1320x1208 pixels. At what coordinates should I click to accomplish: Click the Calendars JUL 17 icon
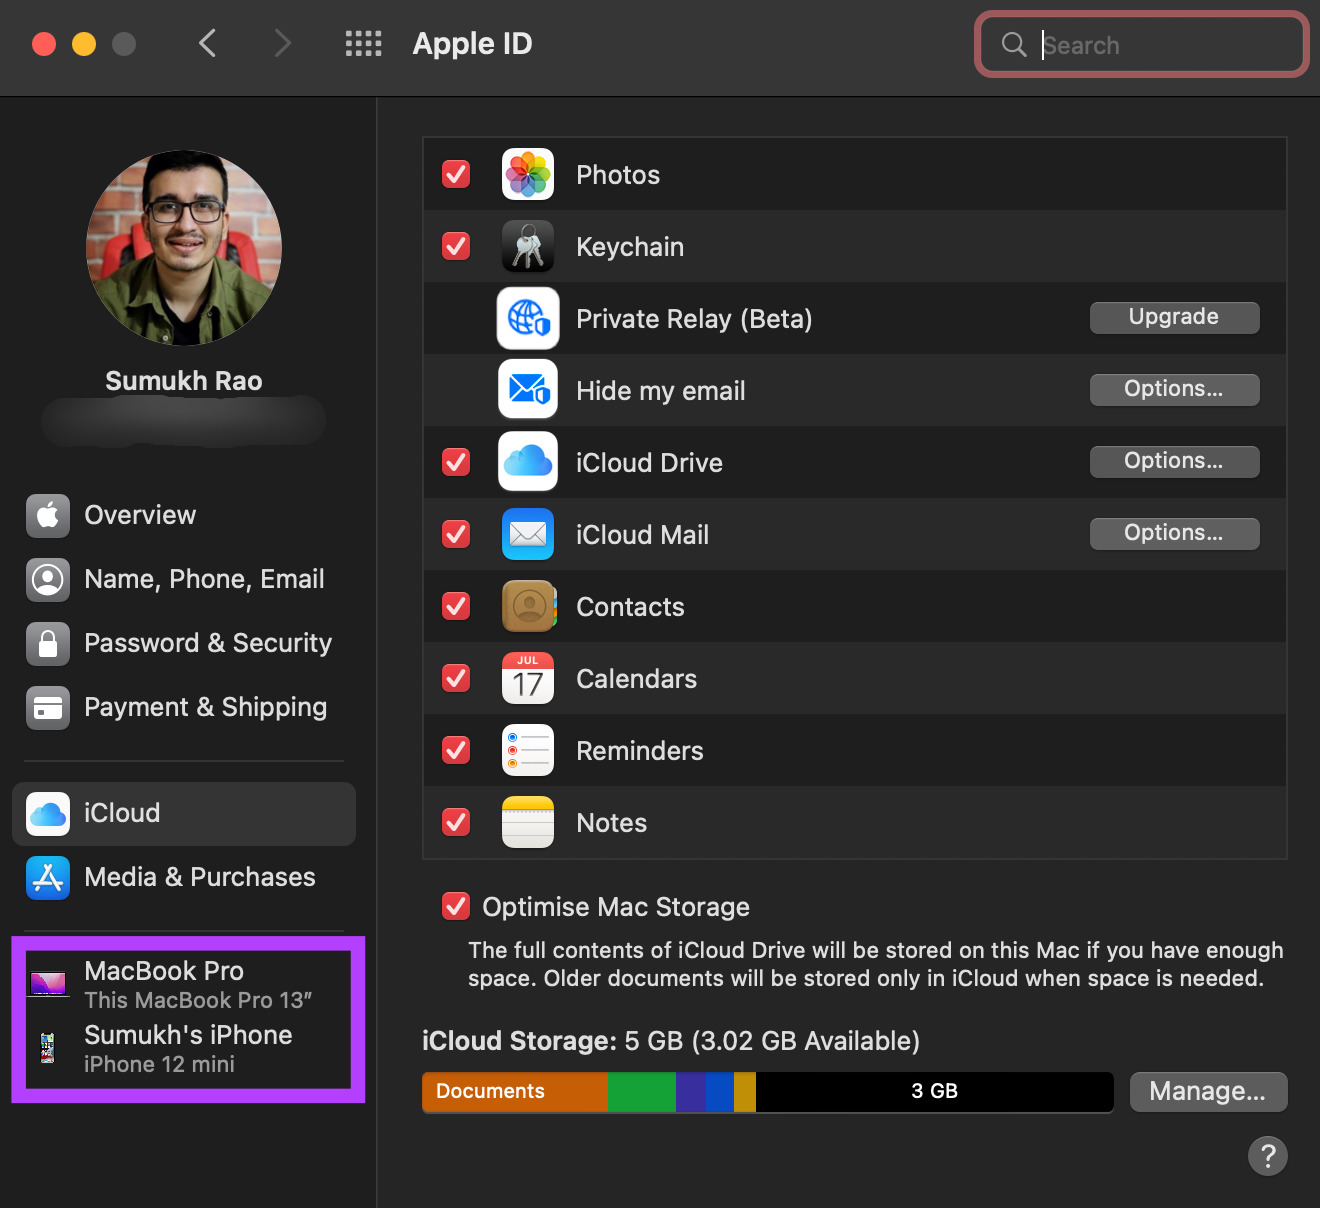[x=528, y=678]
